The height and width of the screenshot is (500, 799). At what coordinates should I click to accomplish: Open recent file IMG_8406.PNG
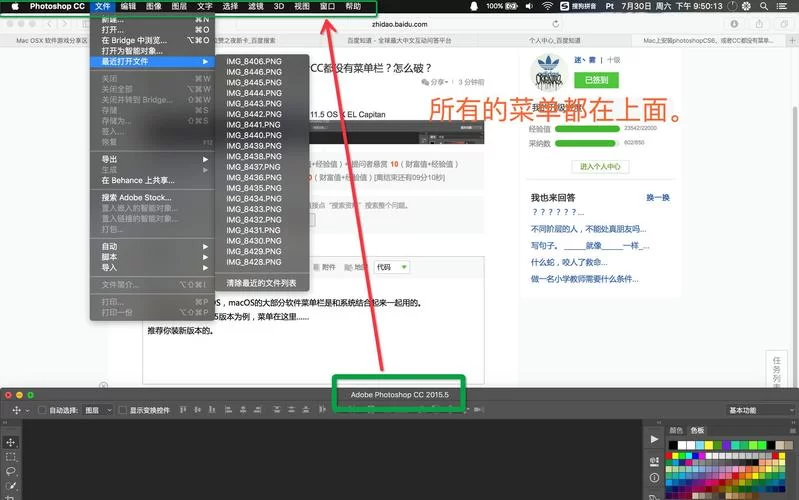262,61
